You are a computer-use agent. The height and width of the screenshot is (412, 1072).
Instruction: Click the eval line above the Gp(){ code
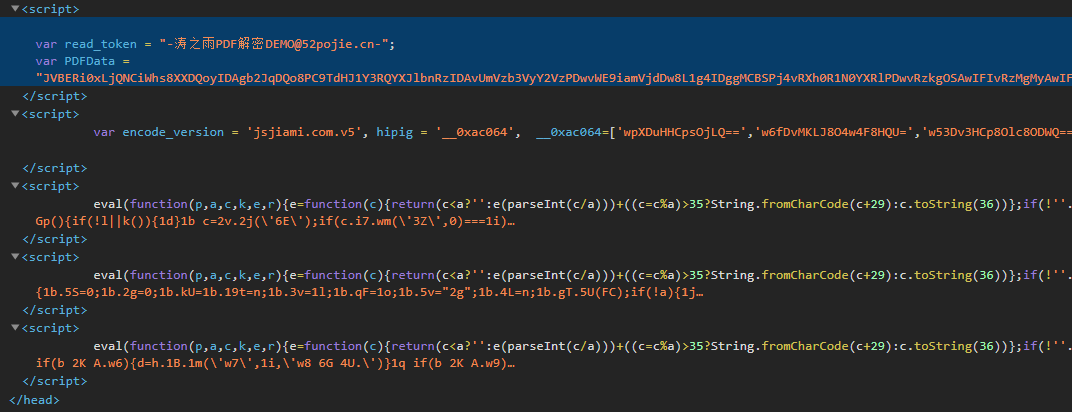point(582,204)
